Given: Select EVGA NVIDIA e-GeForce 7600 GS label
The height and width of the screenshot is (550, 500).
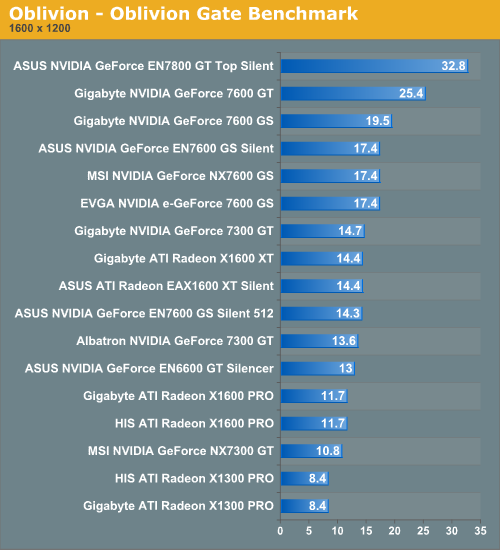Looking at the screenshot, I should click(x=177, y=203).
